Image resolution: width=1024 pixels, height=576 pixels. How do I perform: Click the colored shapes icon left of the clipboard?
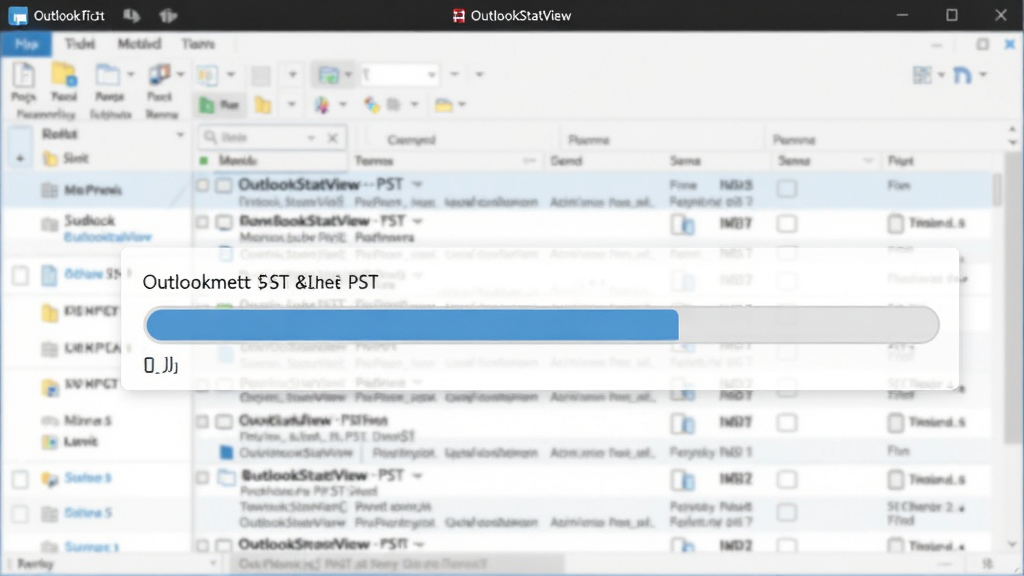tap(372, 104)
